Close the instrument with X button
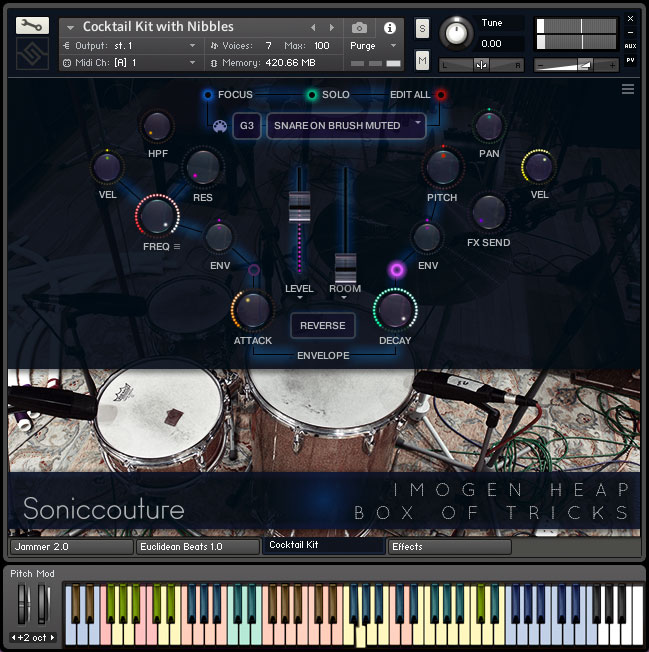Viewport: 649px width, 652px height. pos(630,19)
